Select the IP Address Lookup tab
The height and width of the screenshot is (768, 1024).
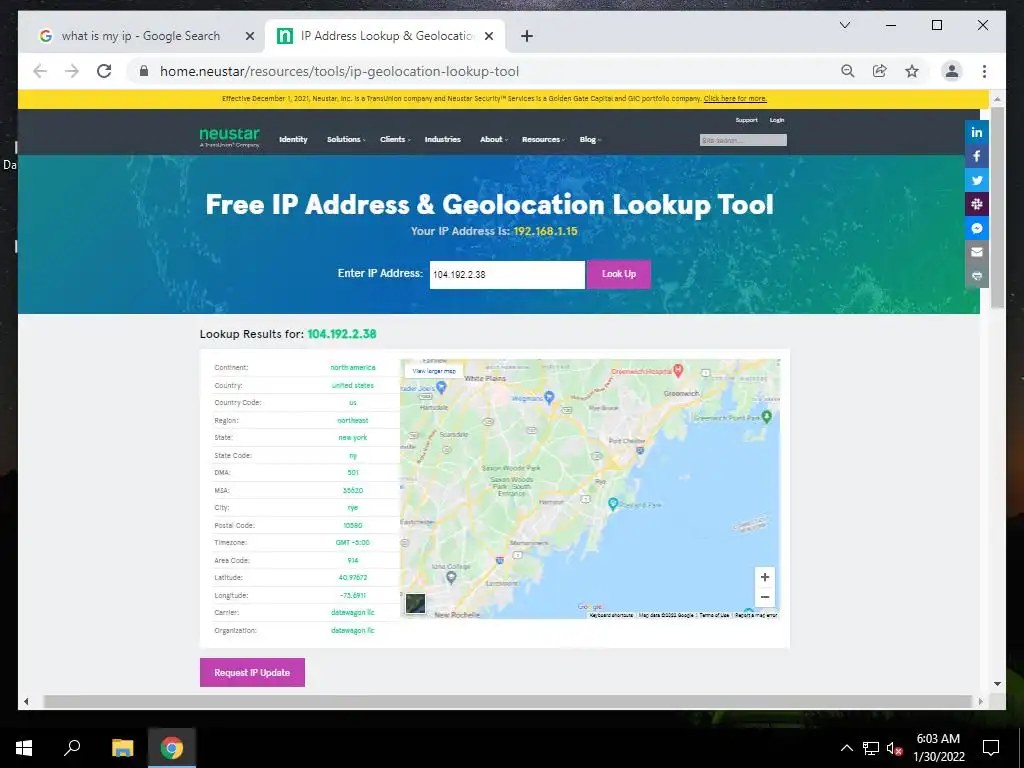point(385,36)
